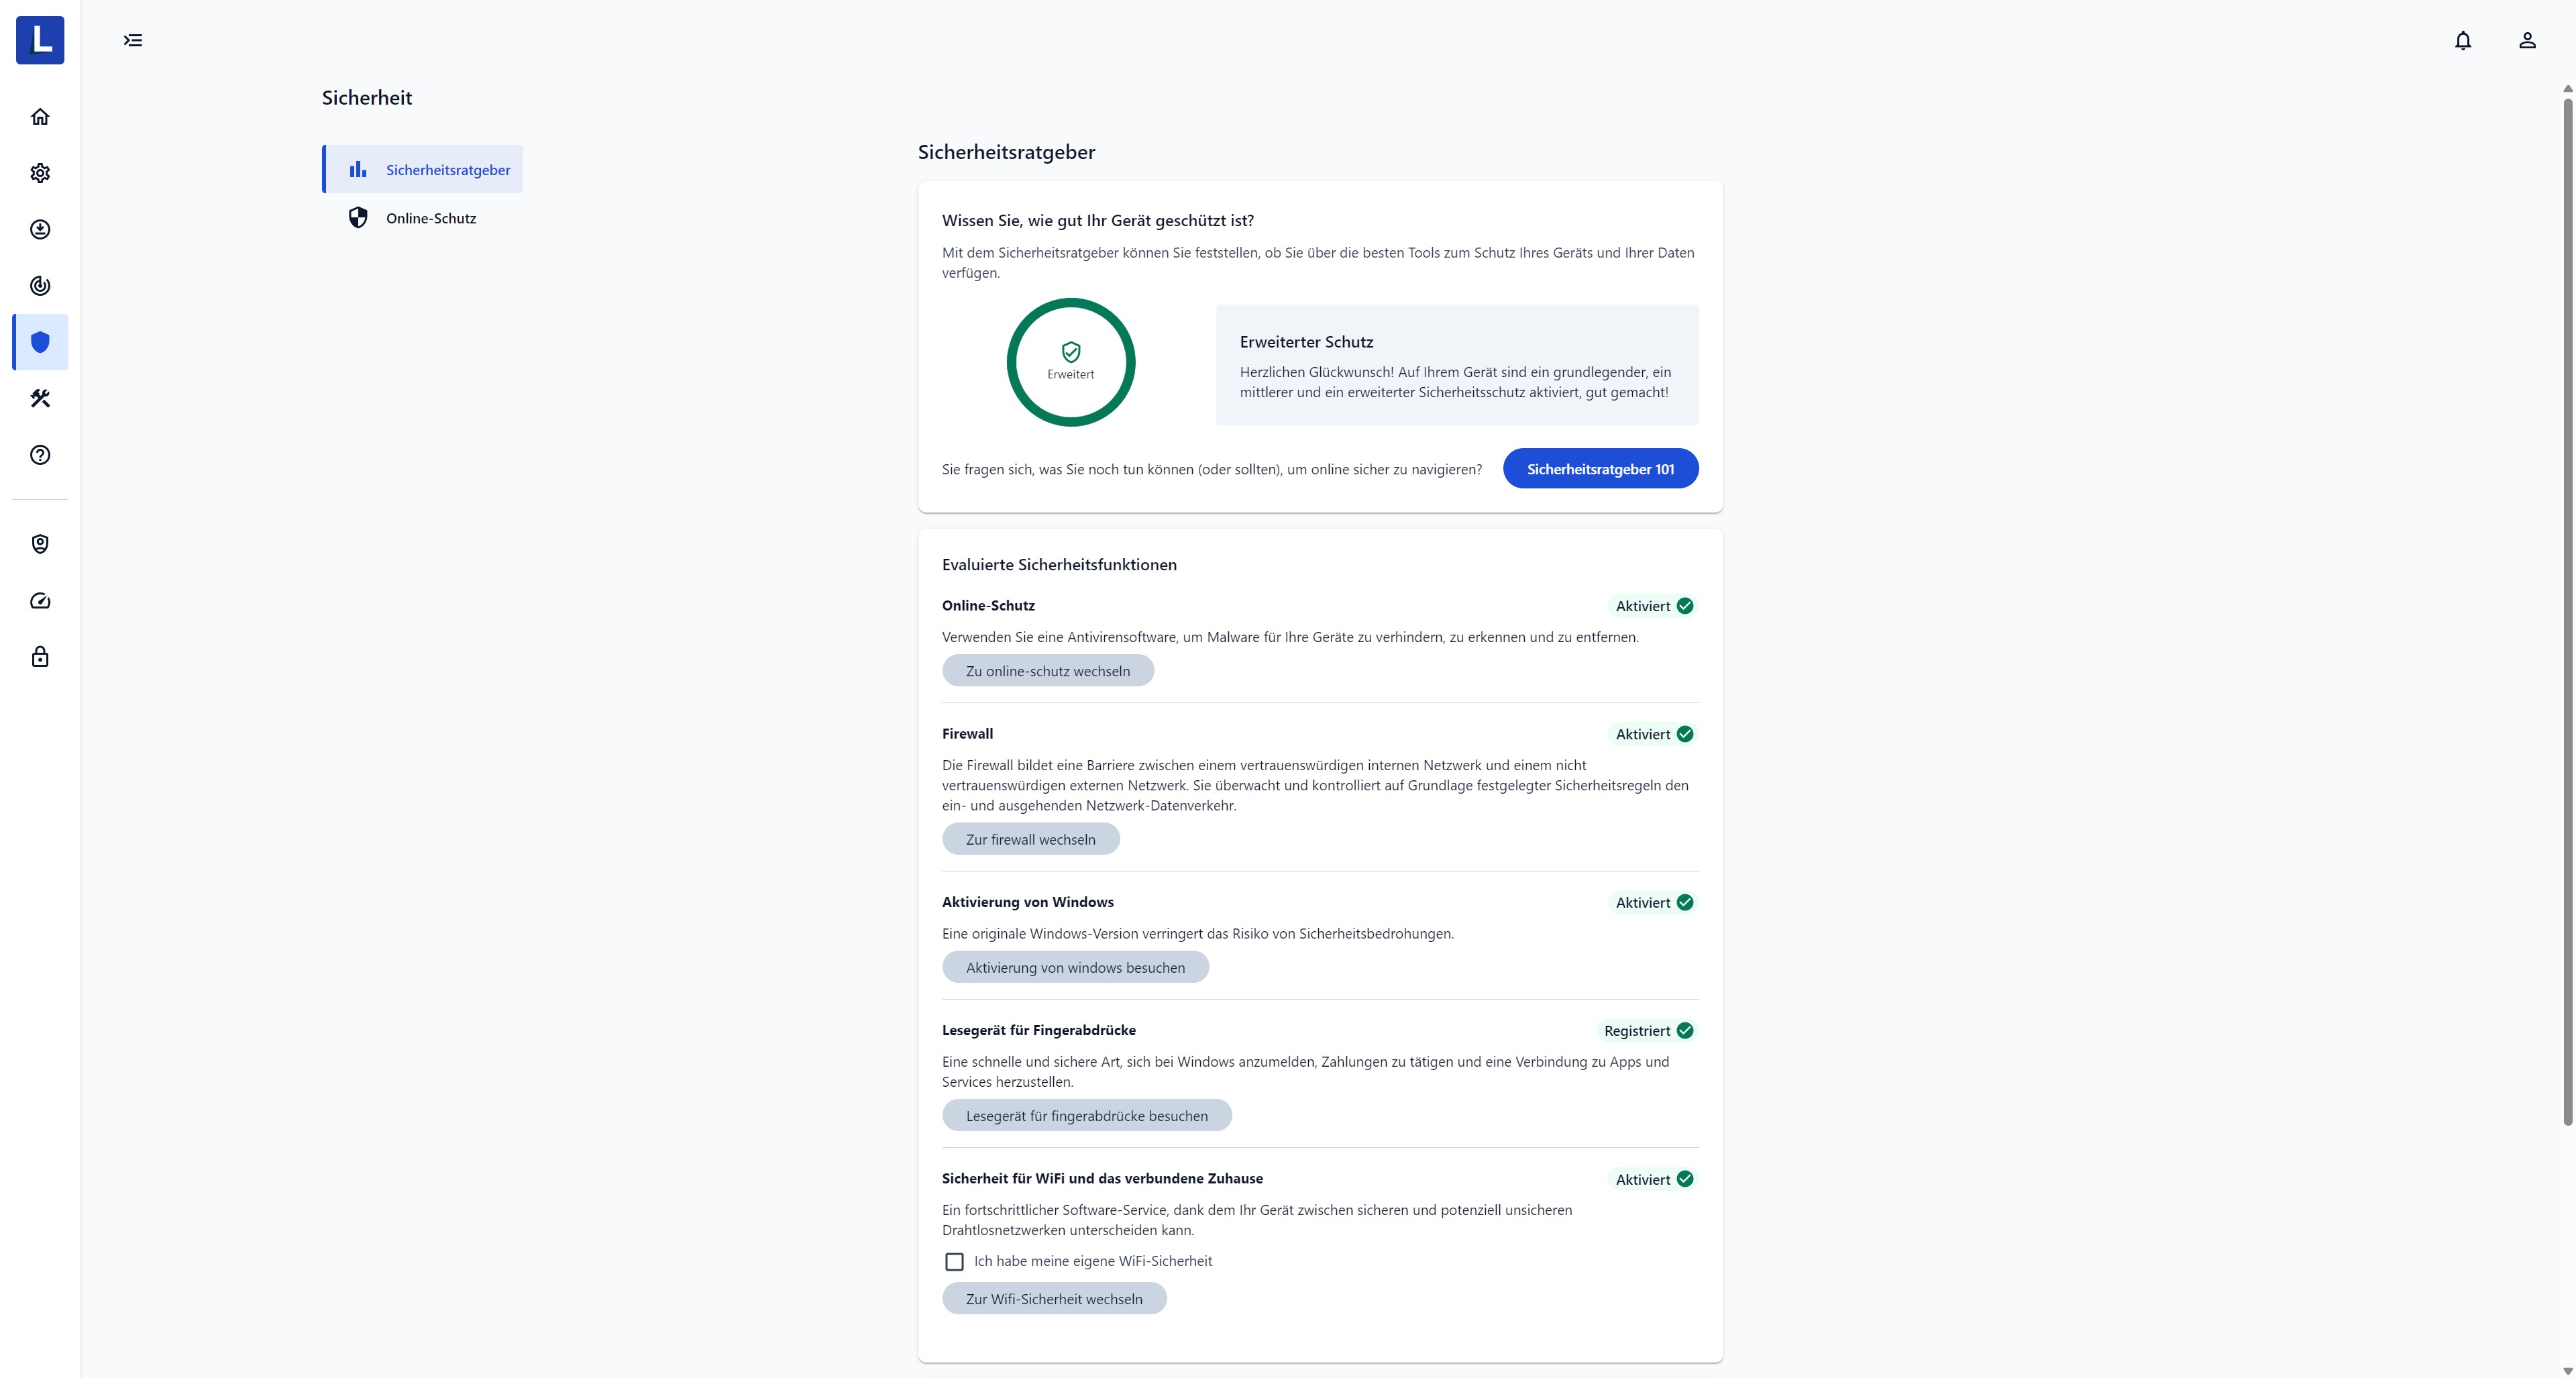Open the privacy shield-with-person sidebar icon
Screen dimensions: 2576x1378
pyautogui.click(x=40, y=544)
